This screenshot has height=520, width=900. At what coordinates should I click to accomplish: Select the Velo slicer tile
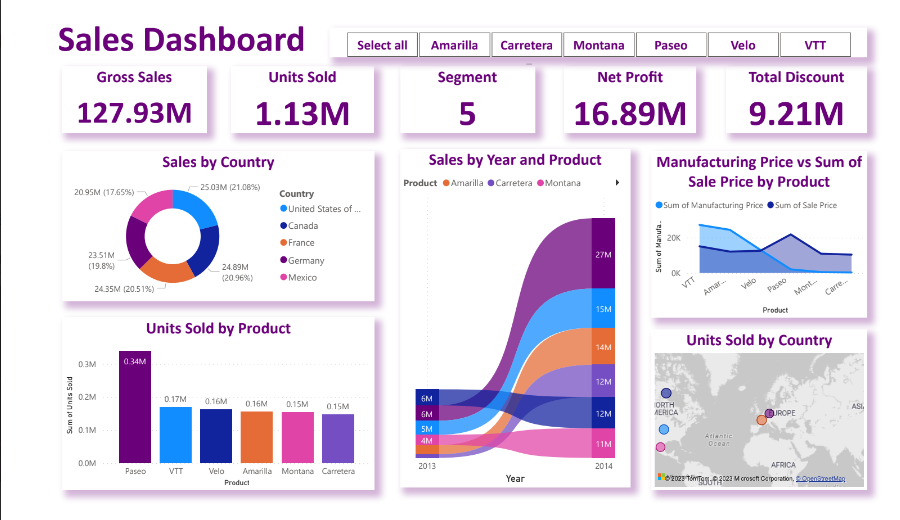click(742, 45)
